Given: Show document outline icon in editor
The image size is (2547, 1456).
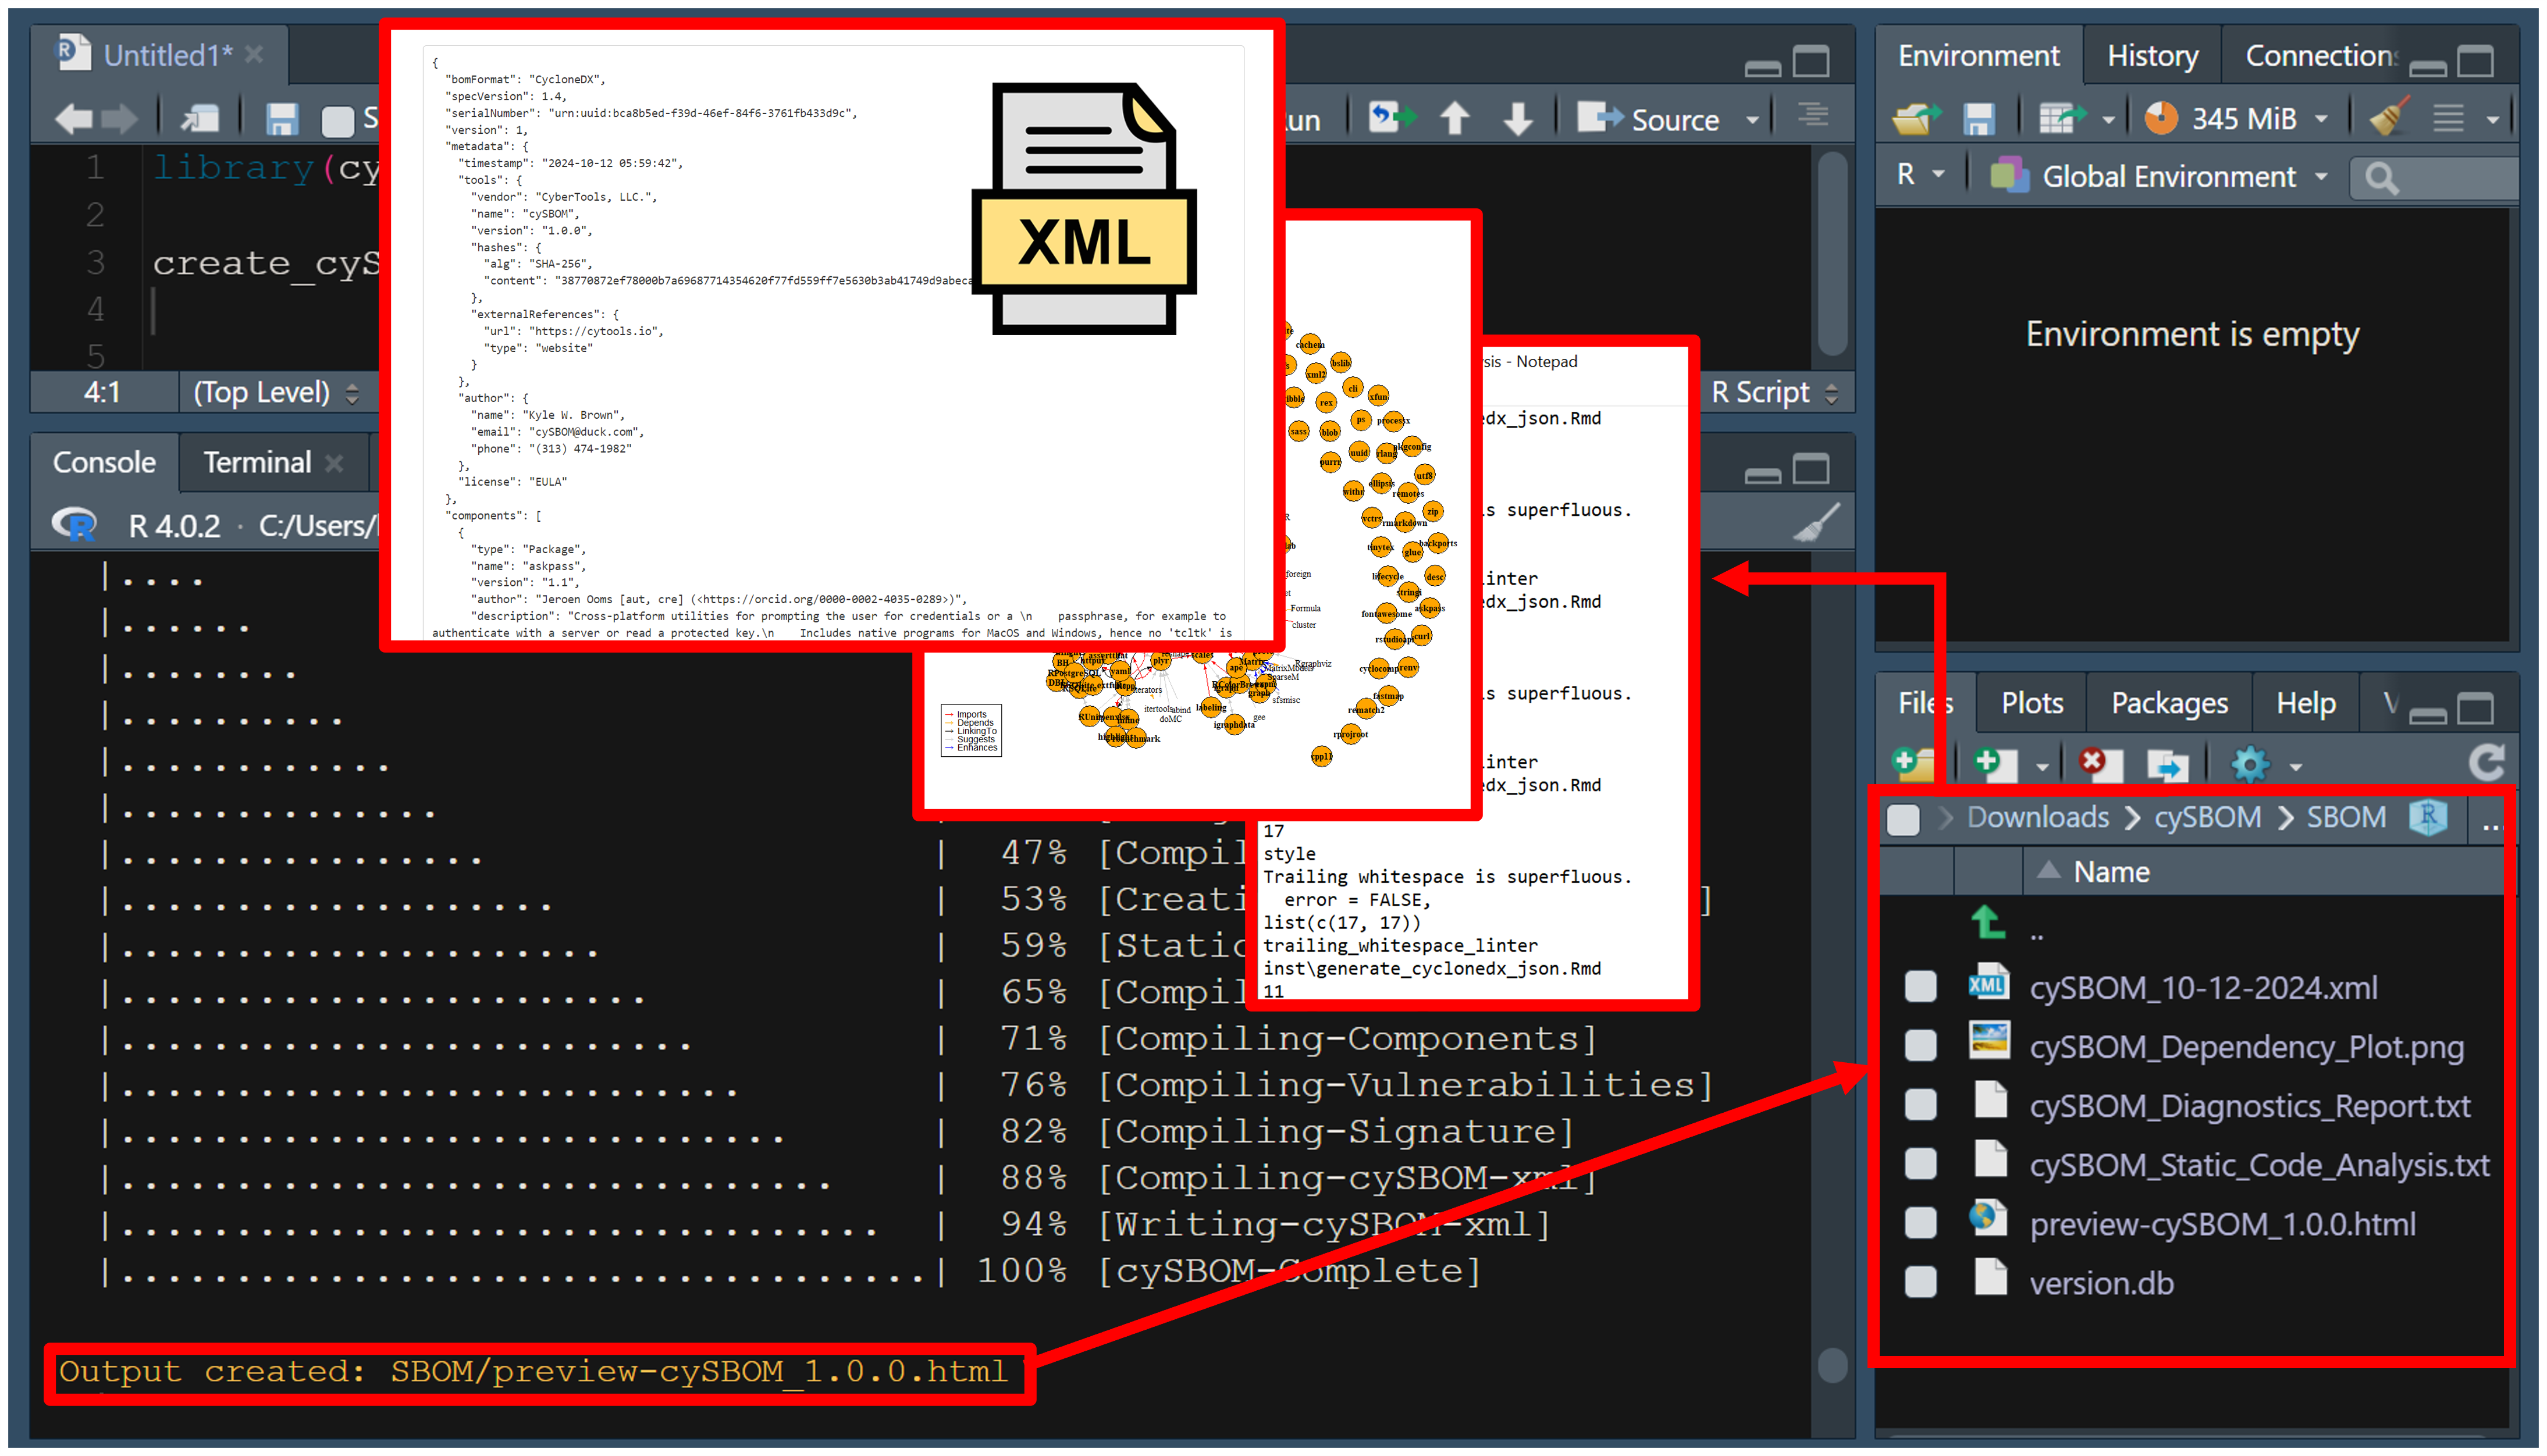Looking at the screenshot, I should pyautogui.click(x=1813, y=115).
